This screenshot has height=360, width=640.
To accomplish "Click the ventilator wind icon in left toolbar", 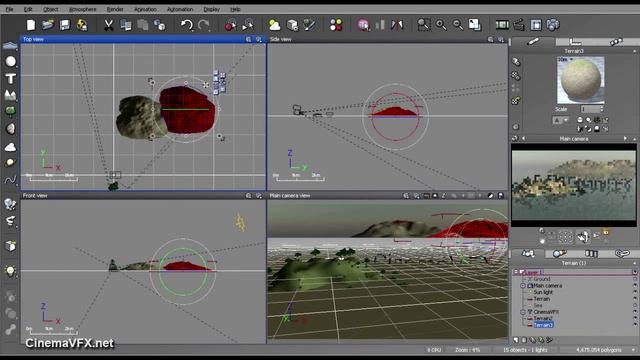I will (x=11, y=221).
